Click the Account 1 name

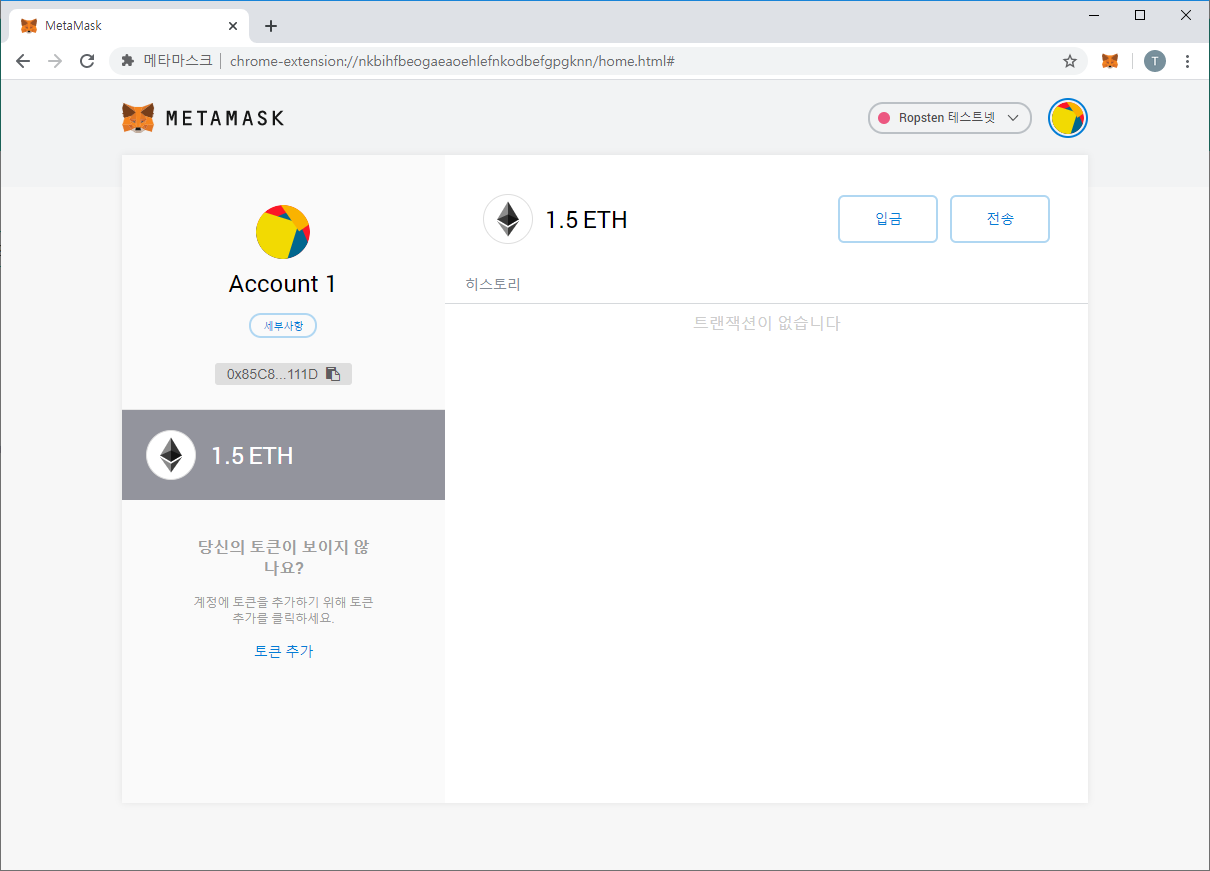point(283,284)
